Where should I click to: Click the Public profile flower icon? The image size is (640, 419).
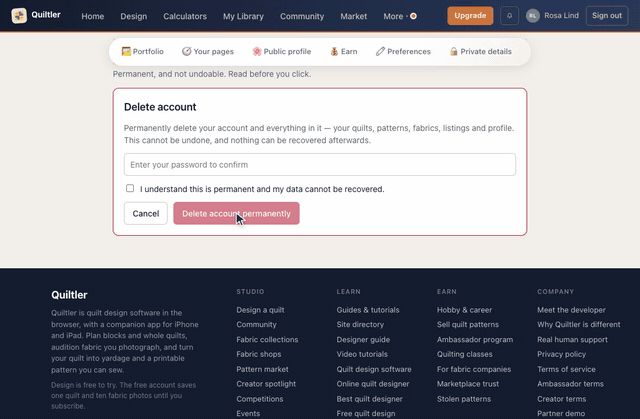click(x=257, y=51)
